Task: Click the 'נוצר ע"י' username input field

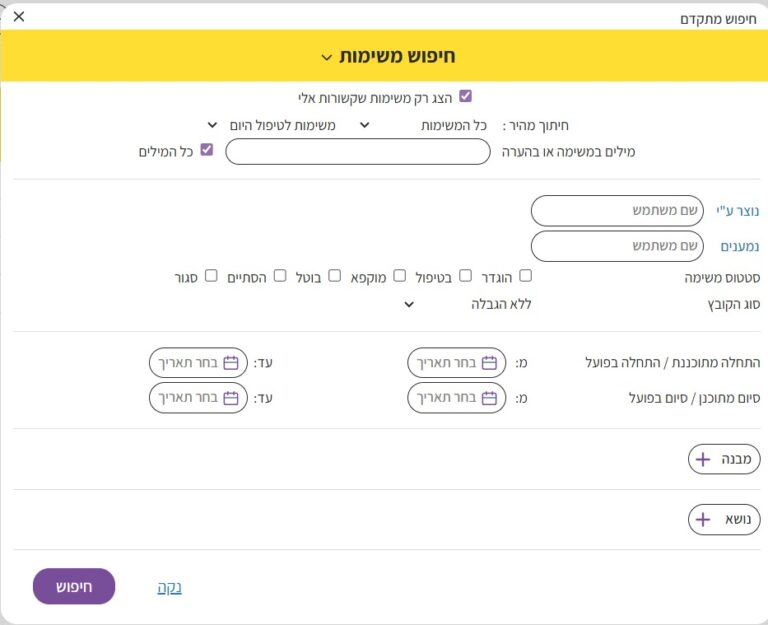Action: pyautogui.click(x=616, y=211)
